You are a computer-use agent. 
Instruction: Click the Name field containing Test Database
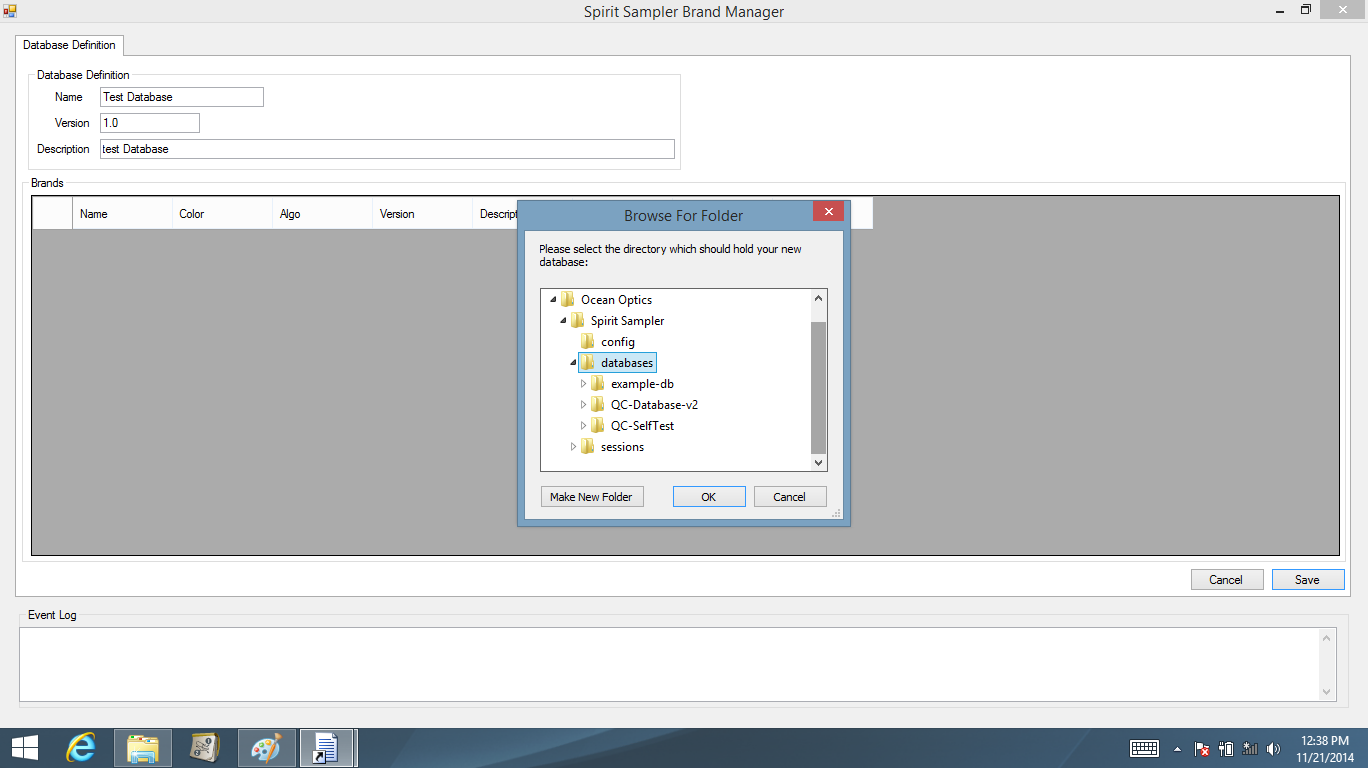(x=182, y=97)
